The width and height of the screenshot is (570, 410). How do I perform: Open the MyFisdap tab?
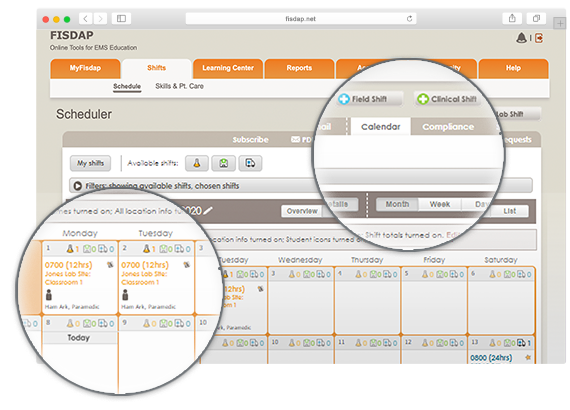pos(85,68)
